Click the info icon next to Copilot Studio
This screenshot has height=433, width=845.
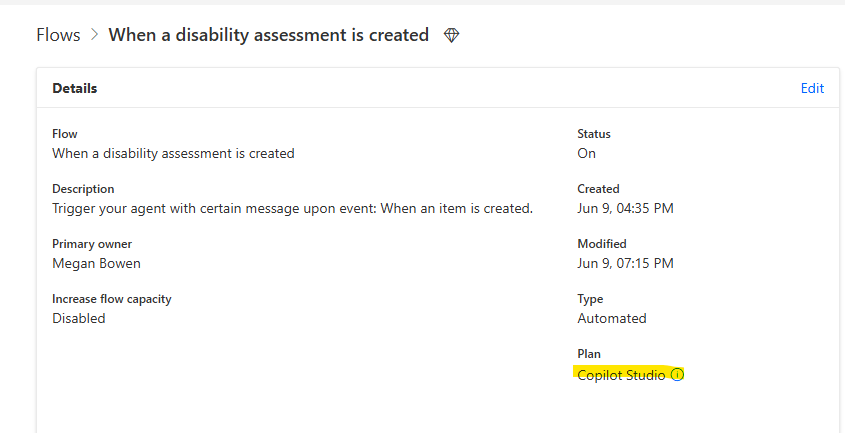pos(677,375)
